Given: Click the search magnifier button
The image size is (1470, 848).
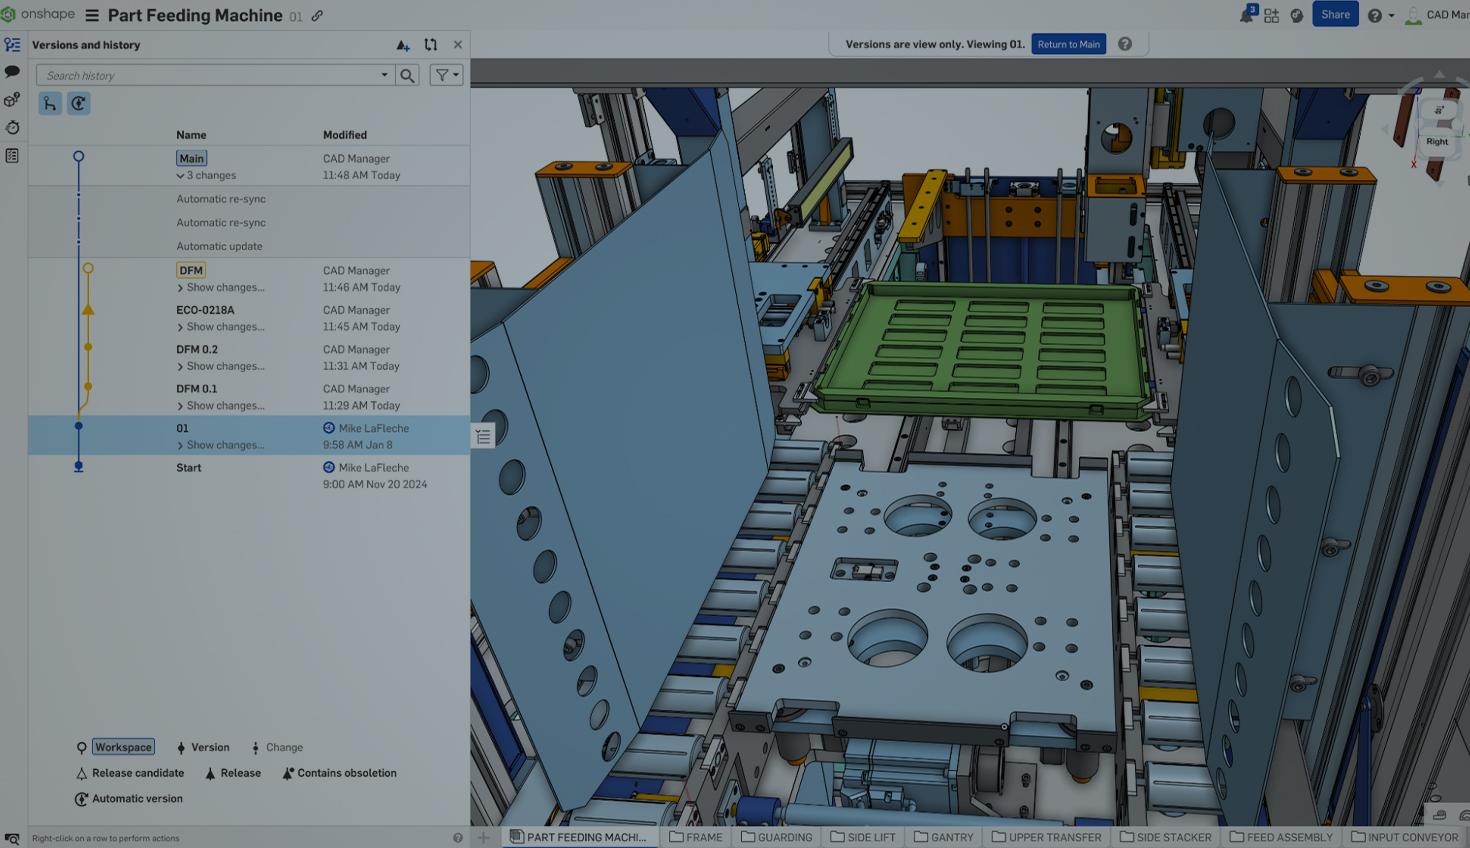Looking at the screenshot, I should click(407, 75).
